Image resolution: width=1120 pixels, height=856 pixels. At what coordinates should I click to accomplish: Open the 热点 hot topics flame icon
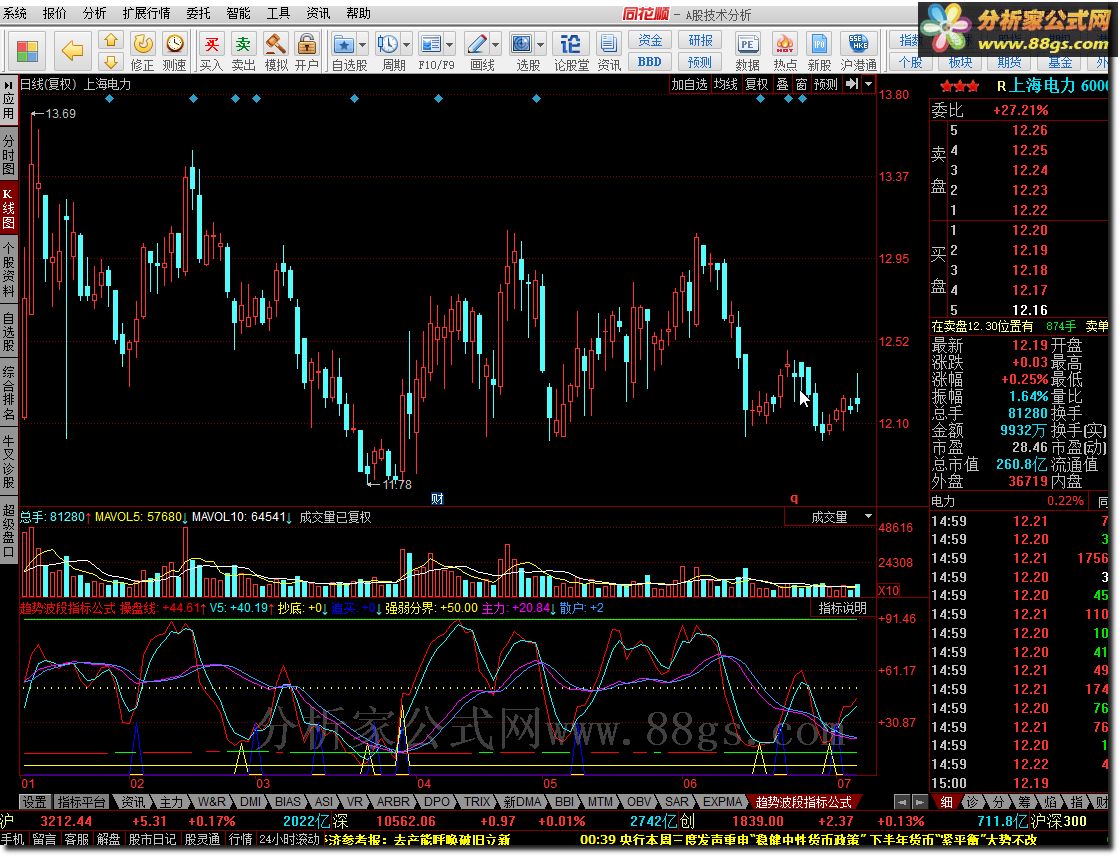pos(785,51)
